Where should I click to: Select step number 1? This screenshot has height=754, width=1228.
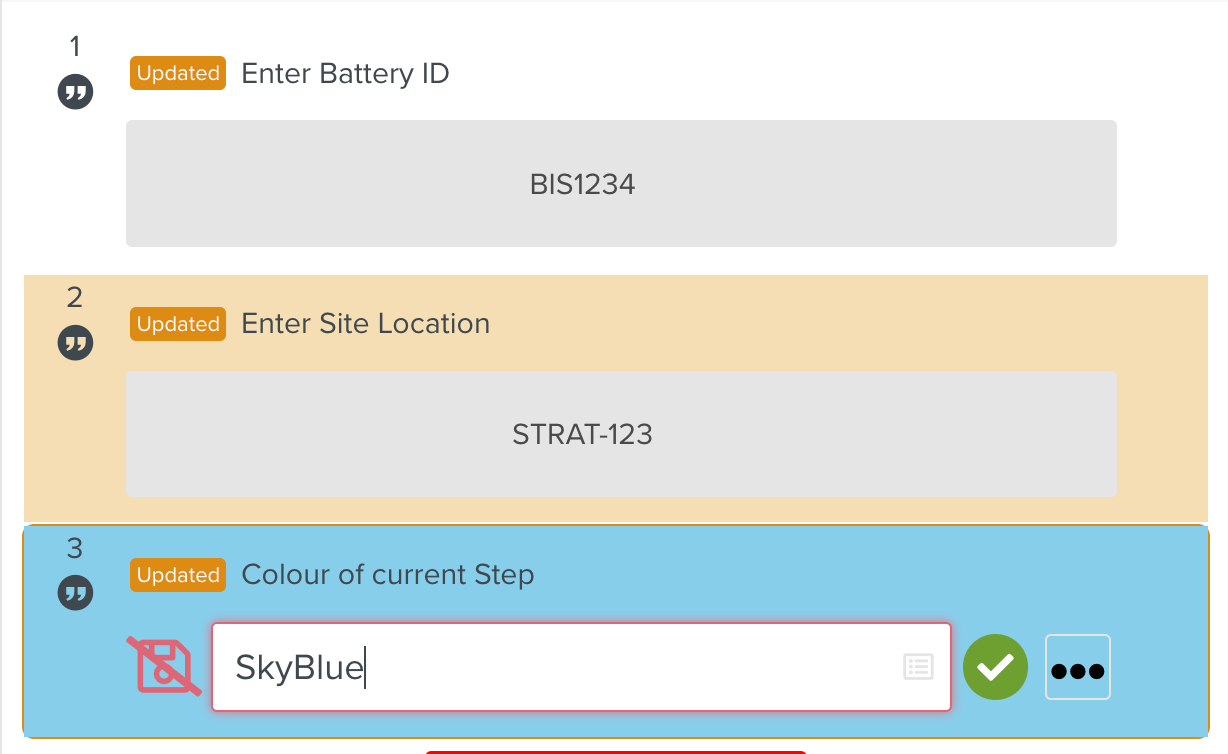[x=75, y=46]
